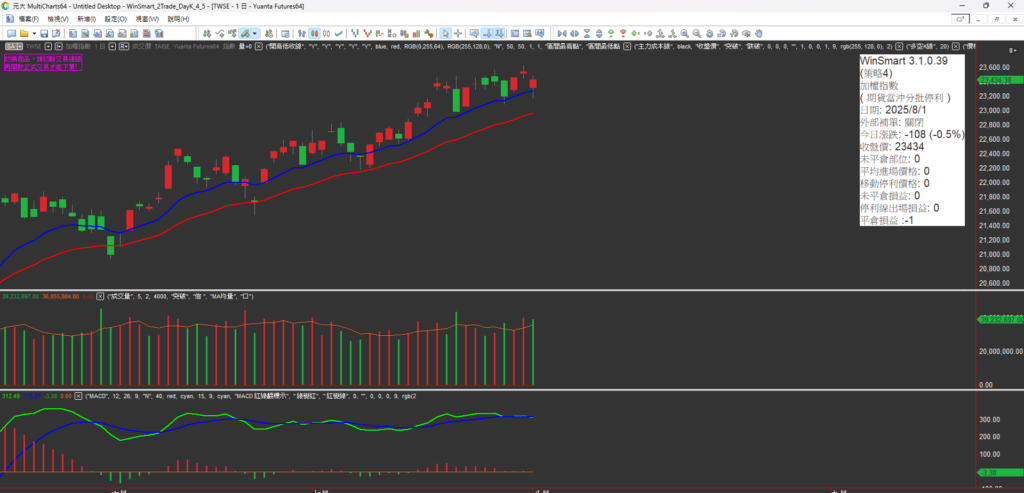
Task: Remove the 開盤低收線 indicator via X box
Action: click(259, 46)
